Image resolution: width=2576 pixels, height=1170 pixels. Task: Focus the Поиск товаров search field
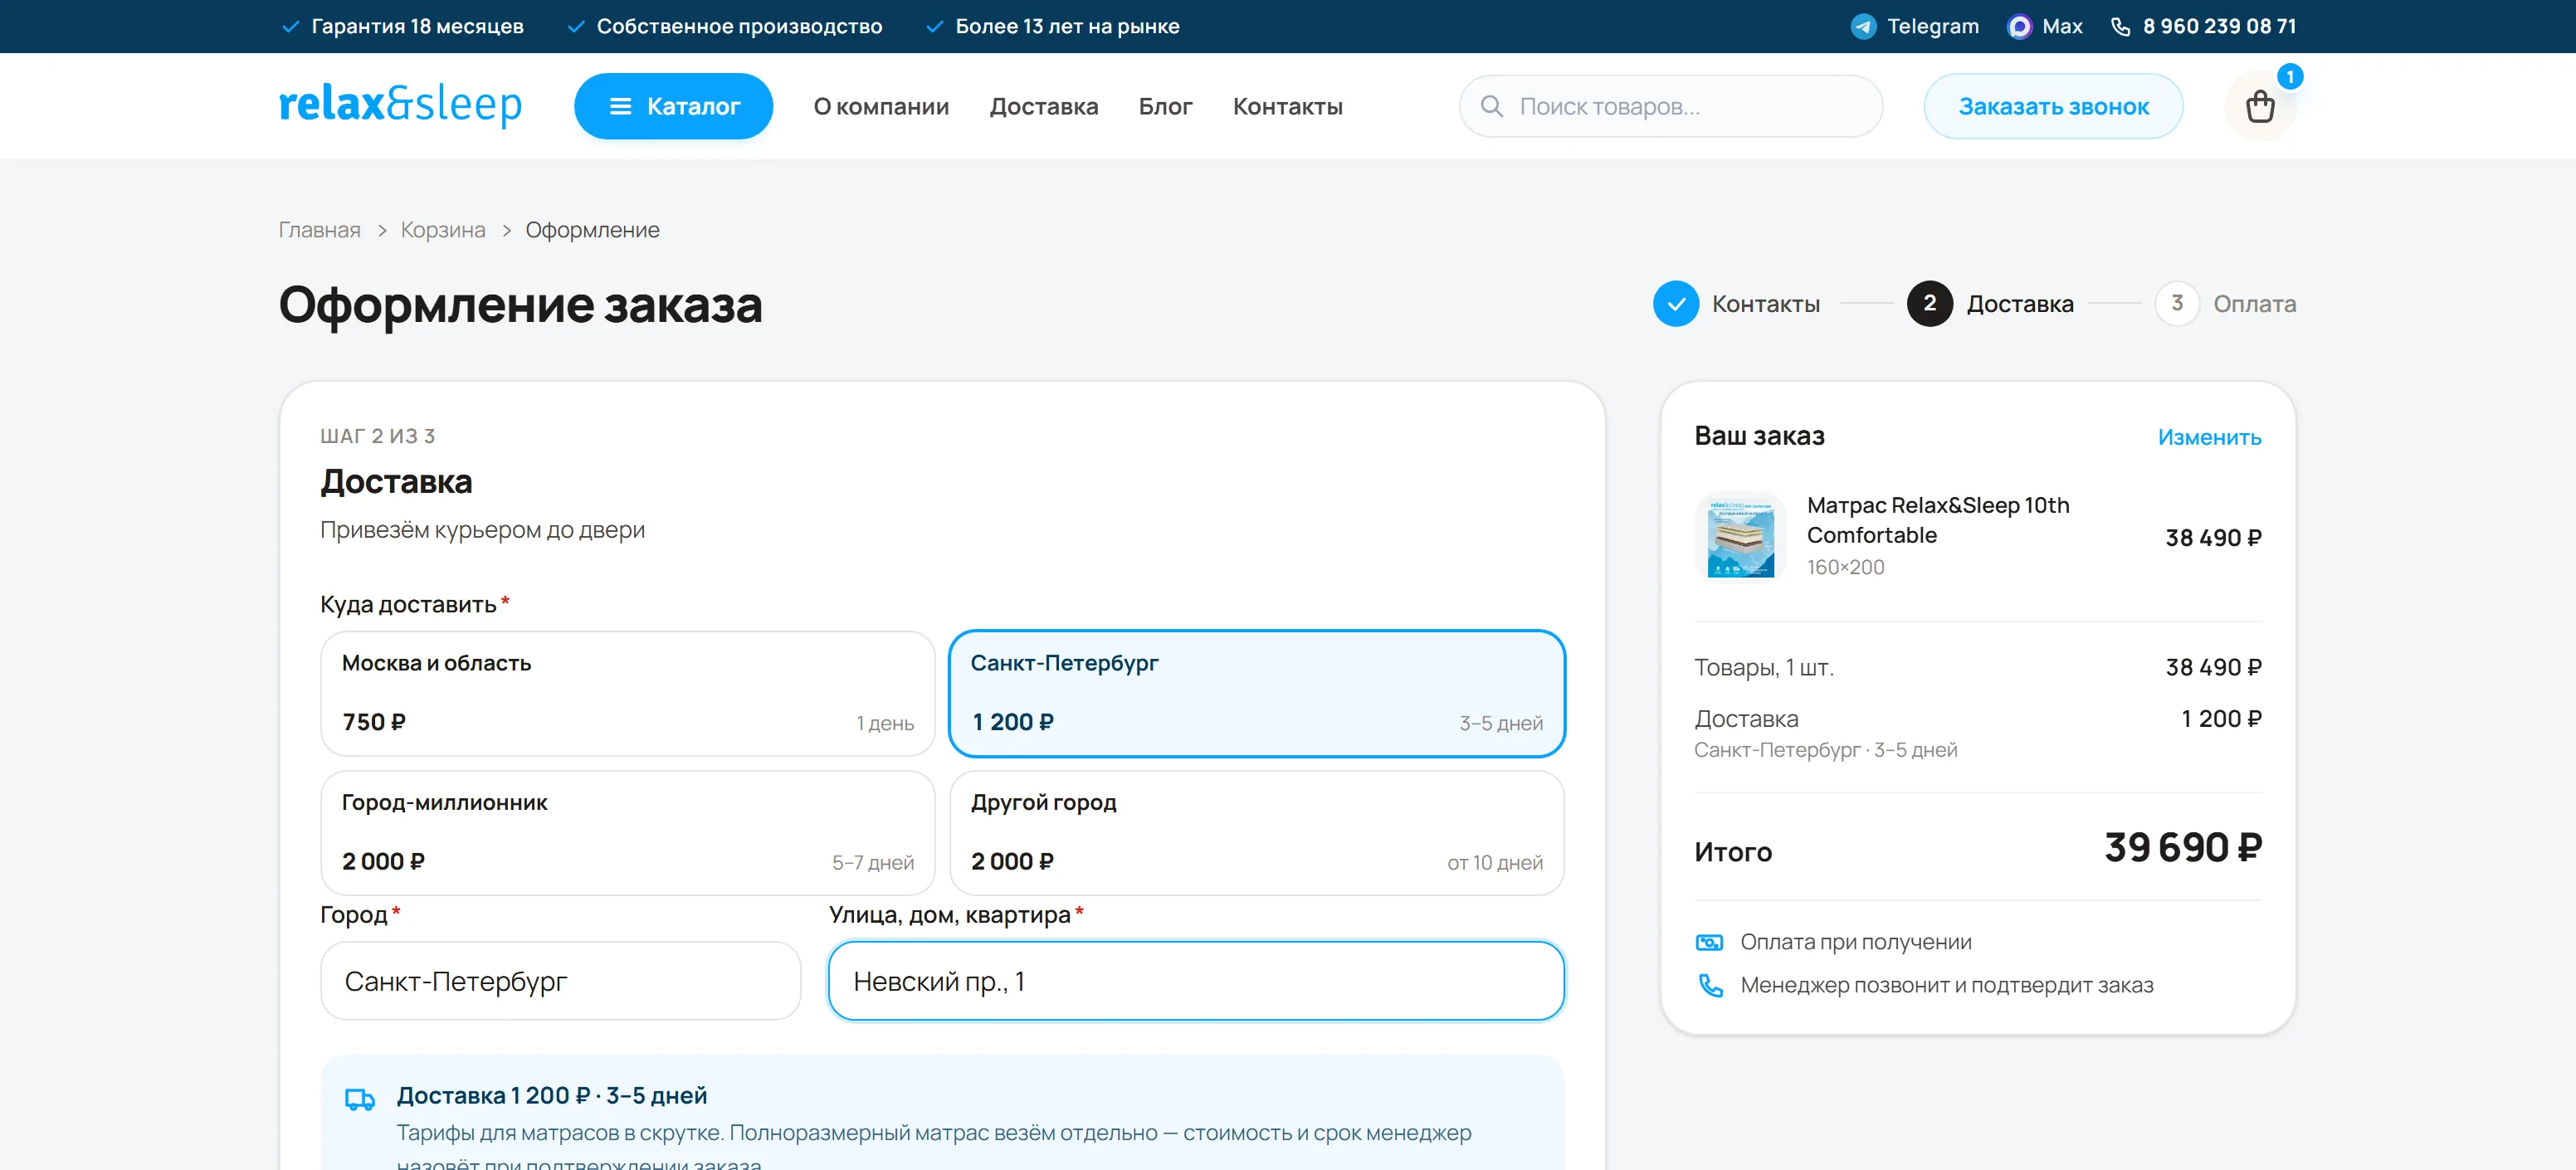tap(1670, 106)
